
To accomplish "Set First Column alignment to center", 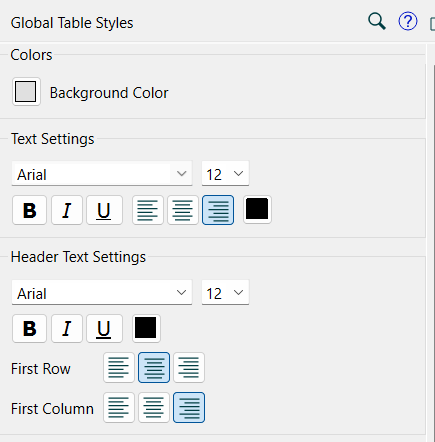I will pos(154,407).
